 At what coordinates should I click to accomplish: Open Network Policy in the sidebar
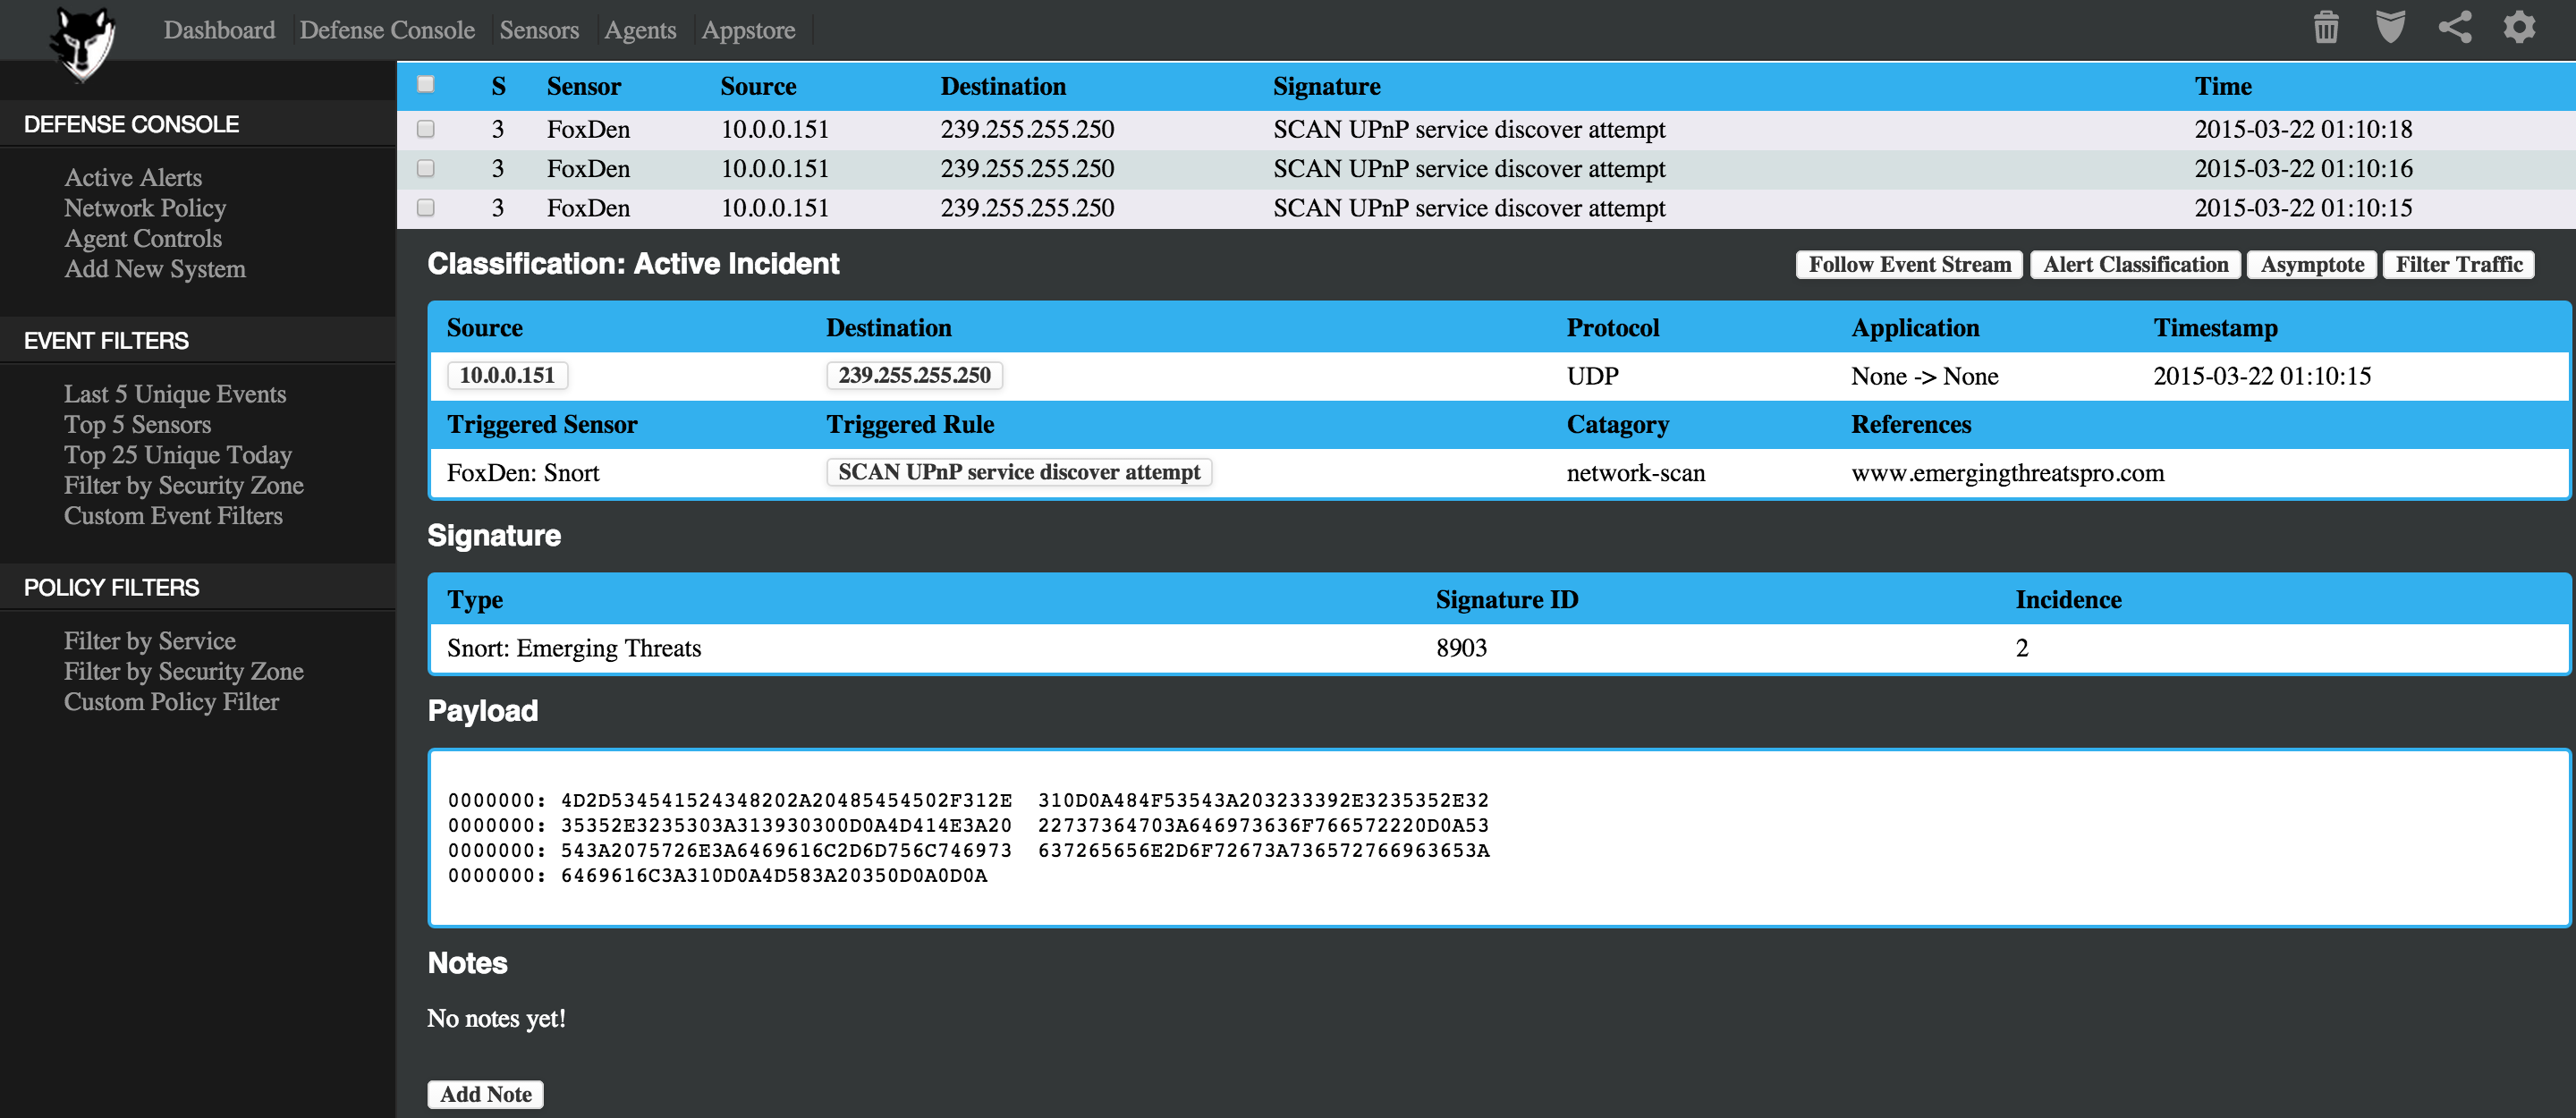coord(145,208)
